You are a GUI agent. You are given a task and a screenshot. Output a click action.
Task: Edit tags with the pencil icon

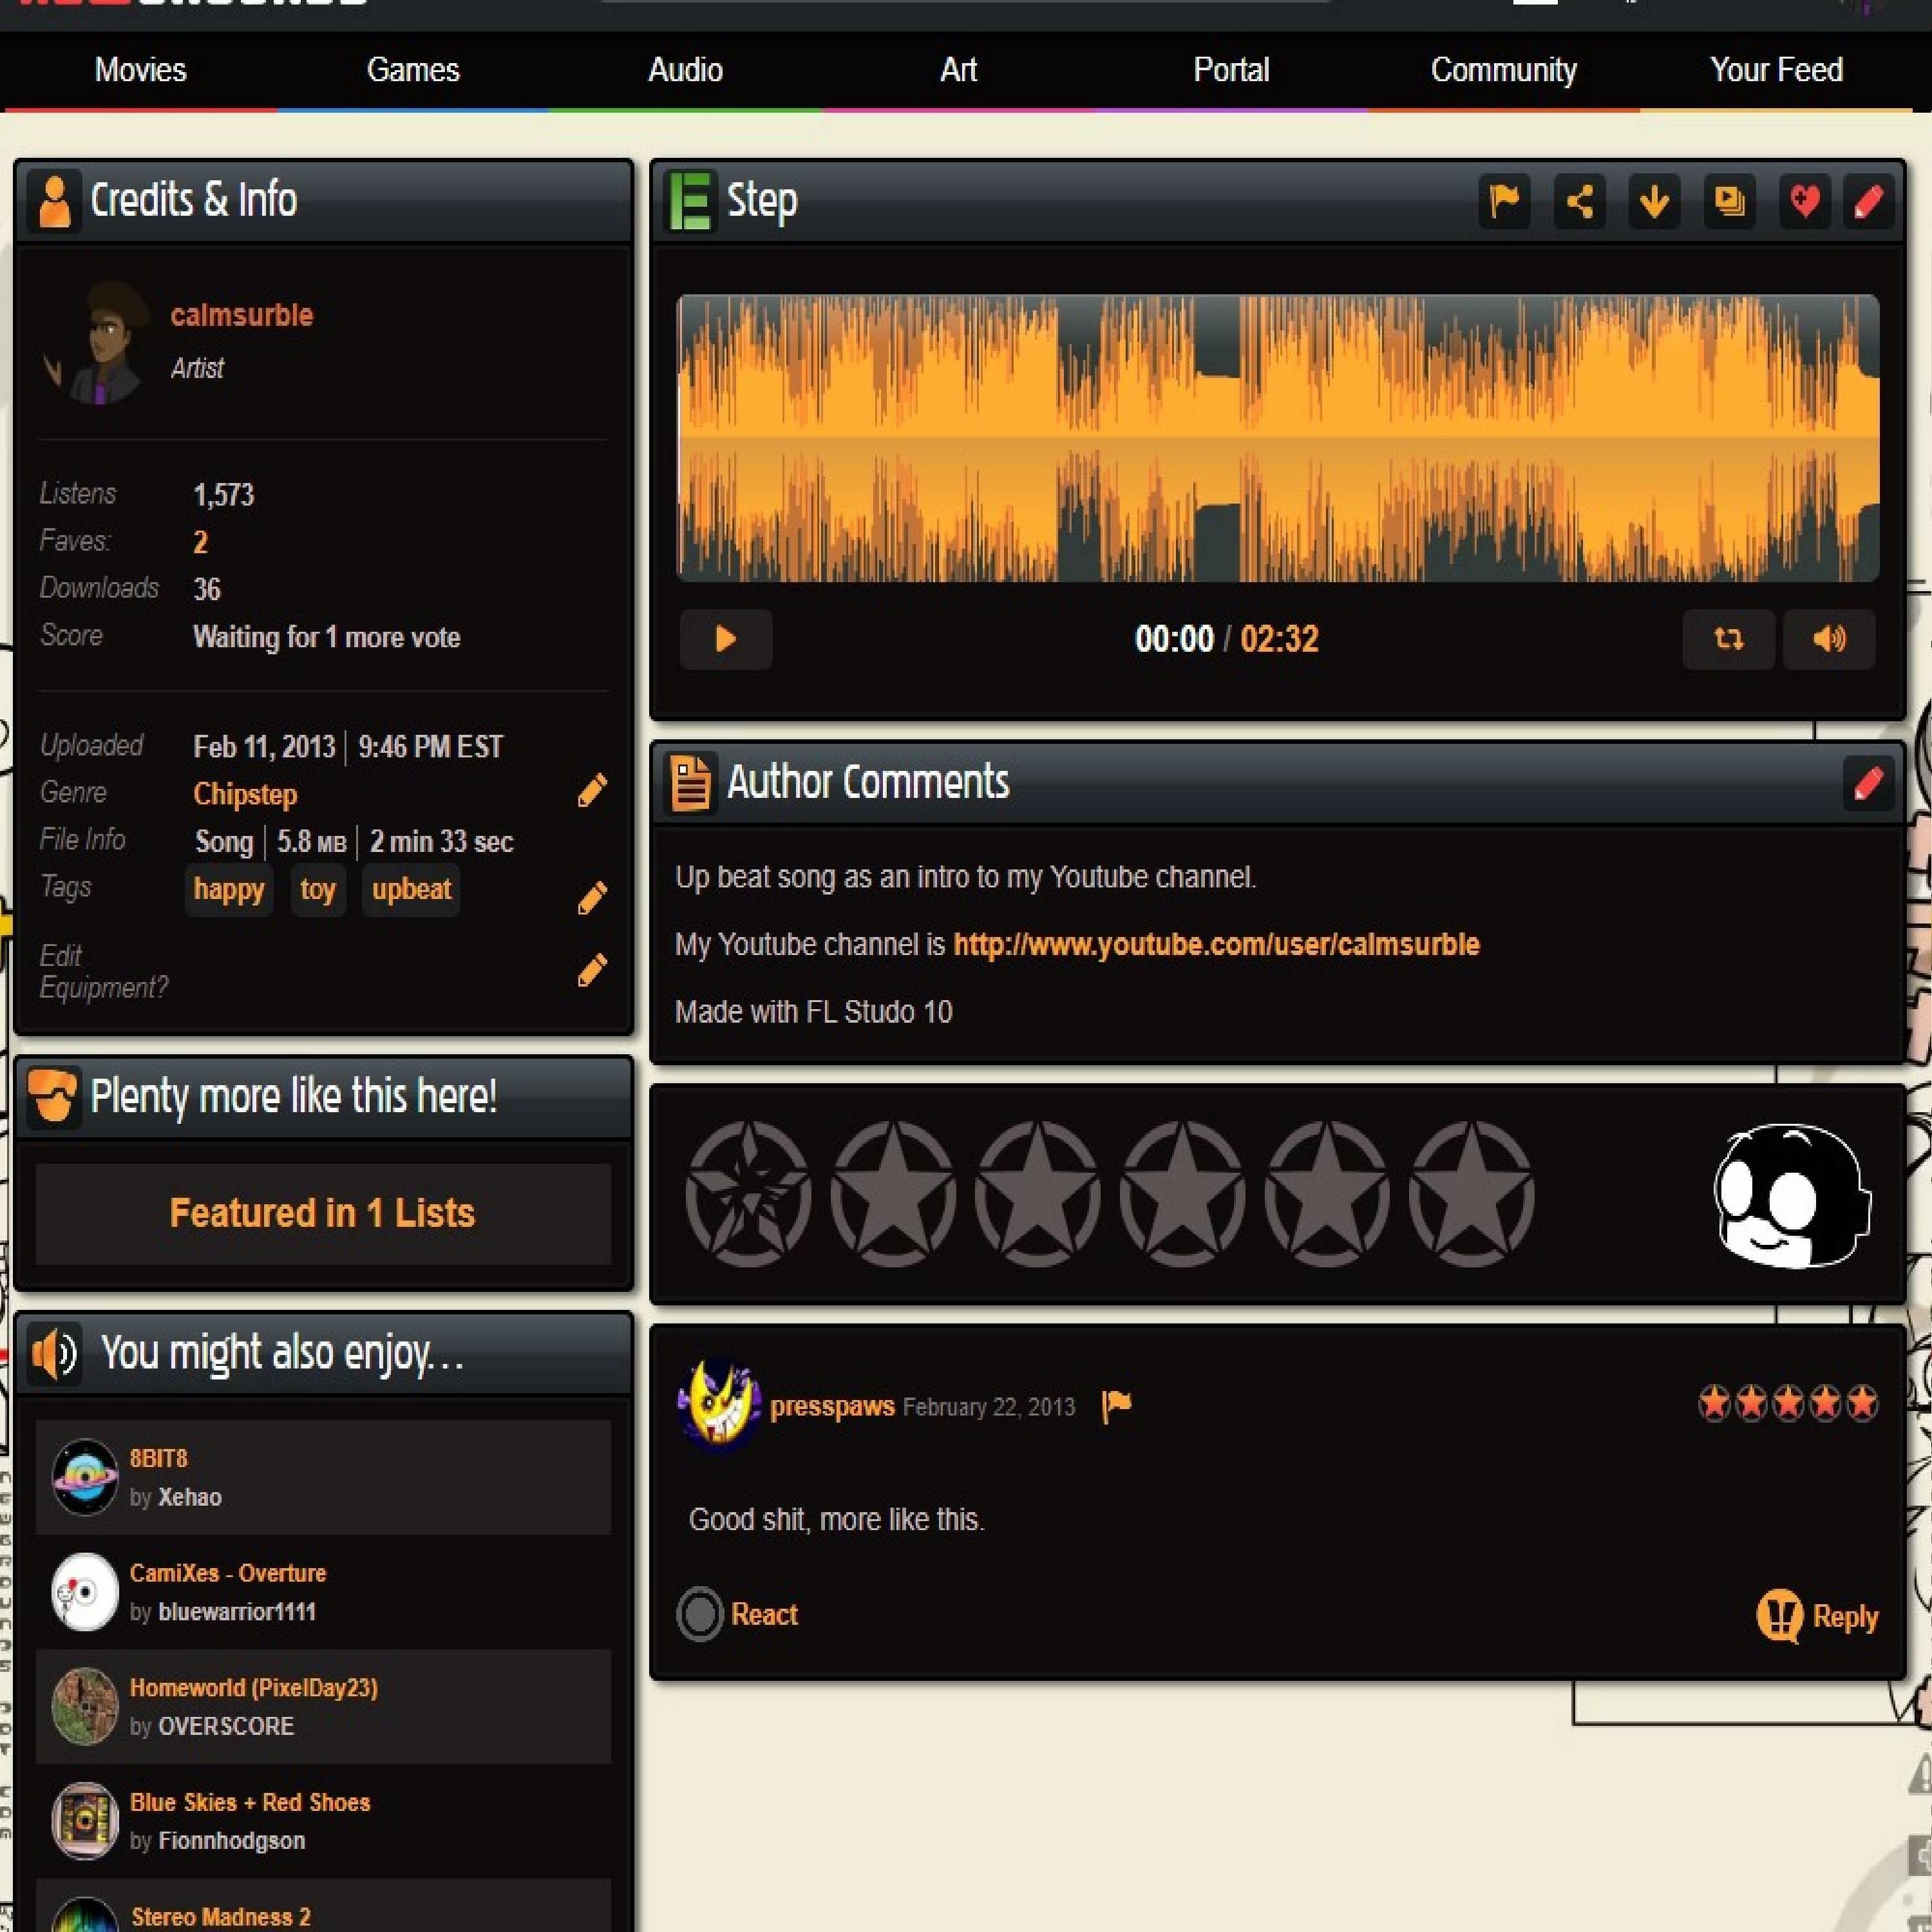[x=592, y=897]
